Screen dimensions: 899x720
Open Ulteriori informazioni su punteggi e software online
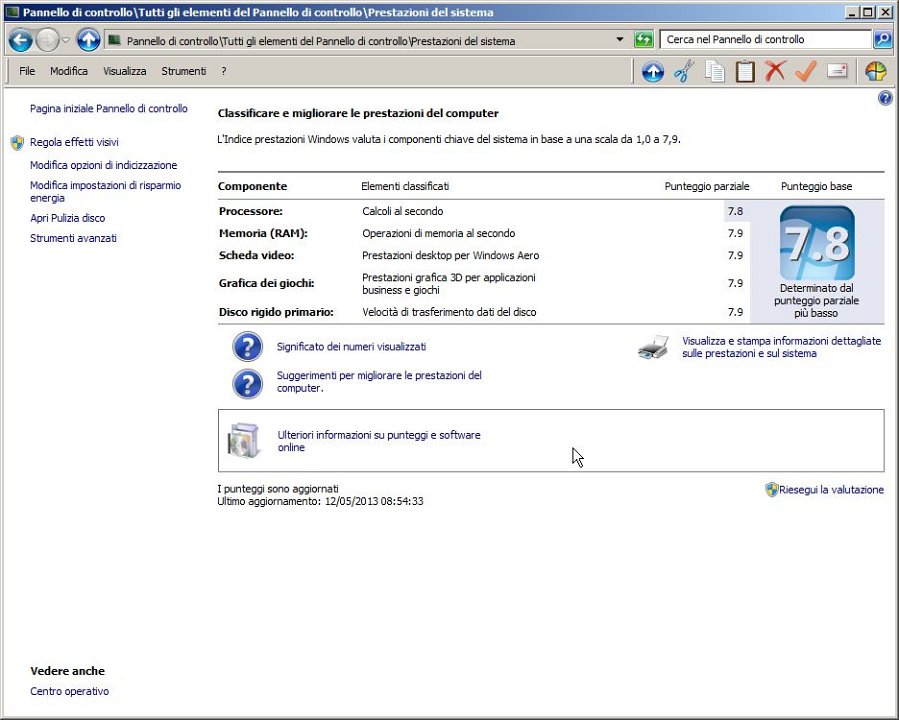(379, 441)
